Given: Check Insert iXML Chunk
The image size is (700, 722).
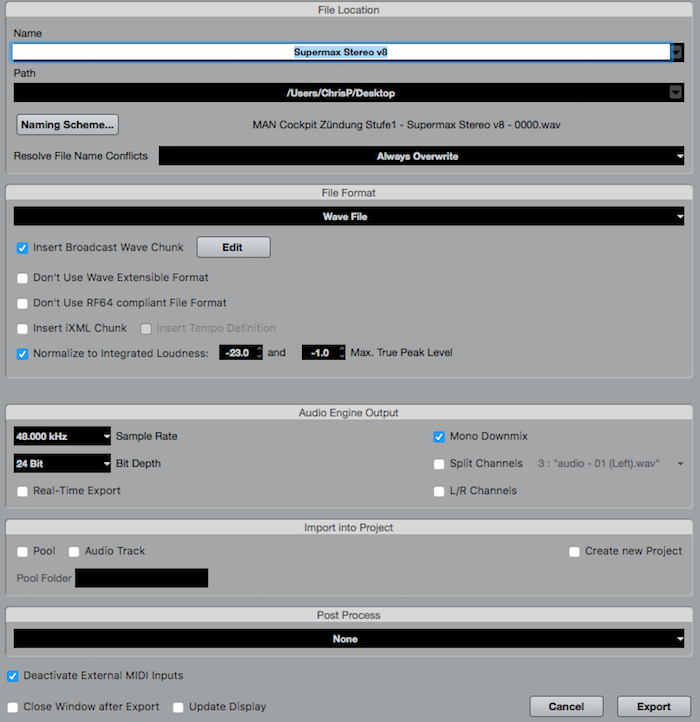Looking at the screenshot, I should 22,329.
